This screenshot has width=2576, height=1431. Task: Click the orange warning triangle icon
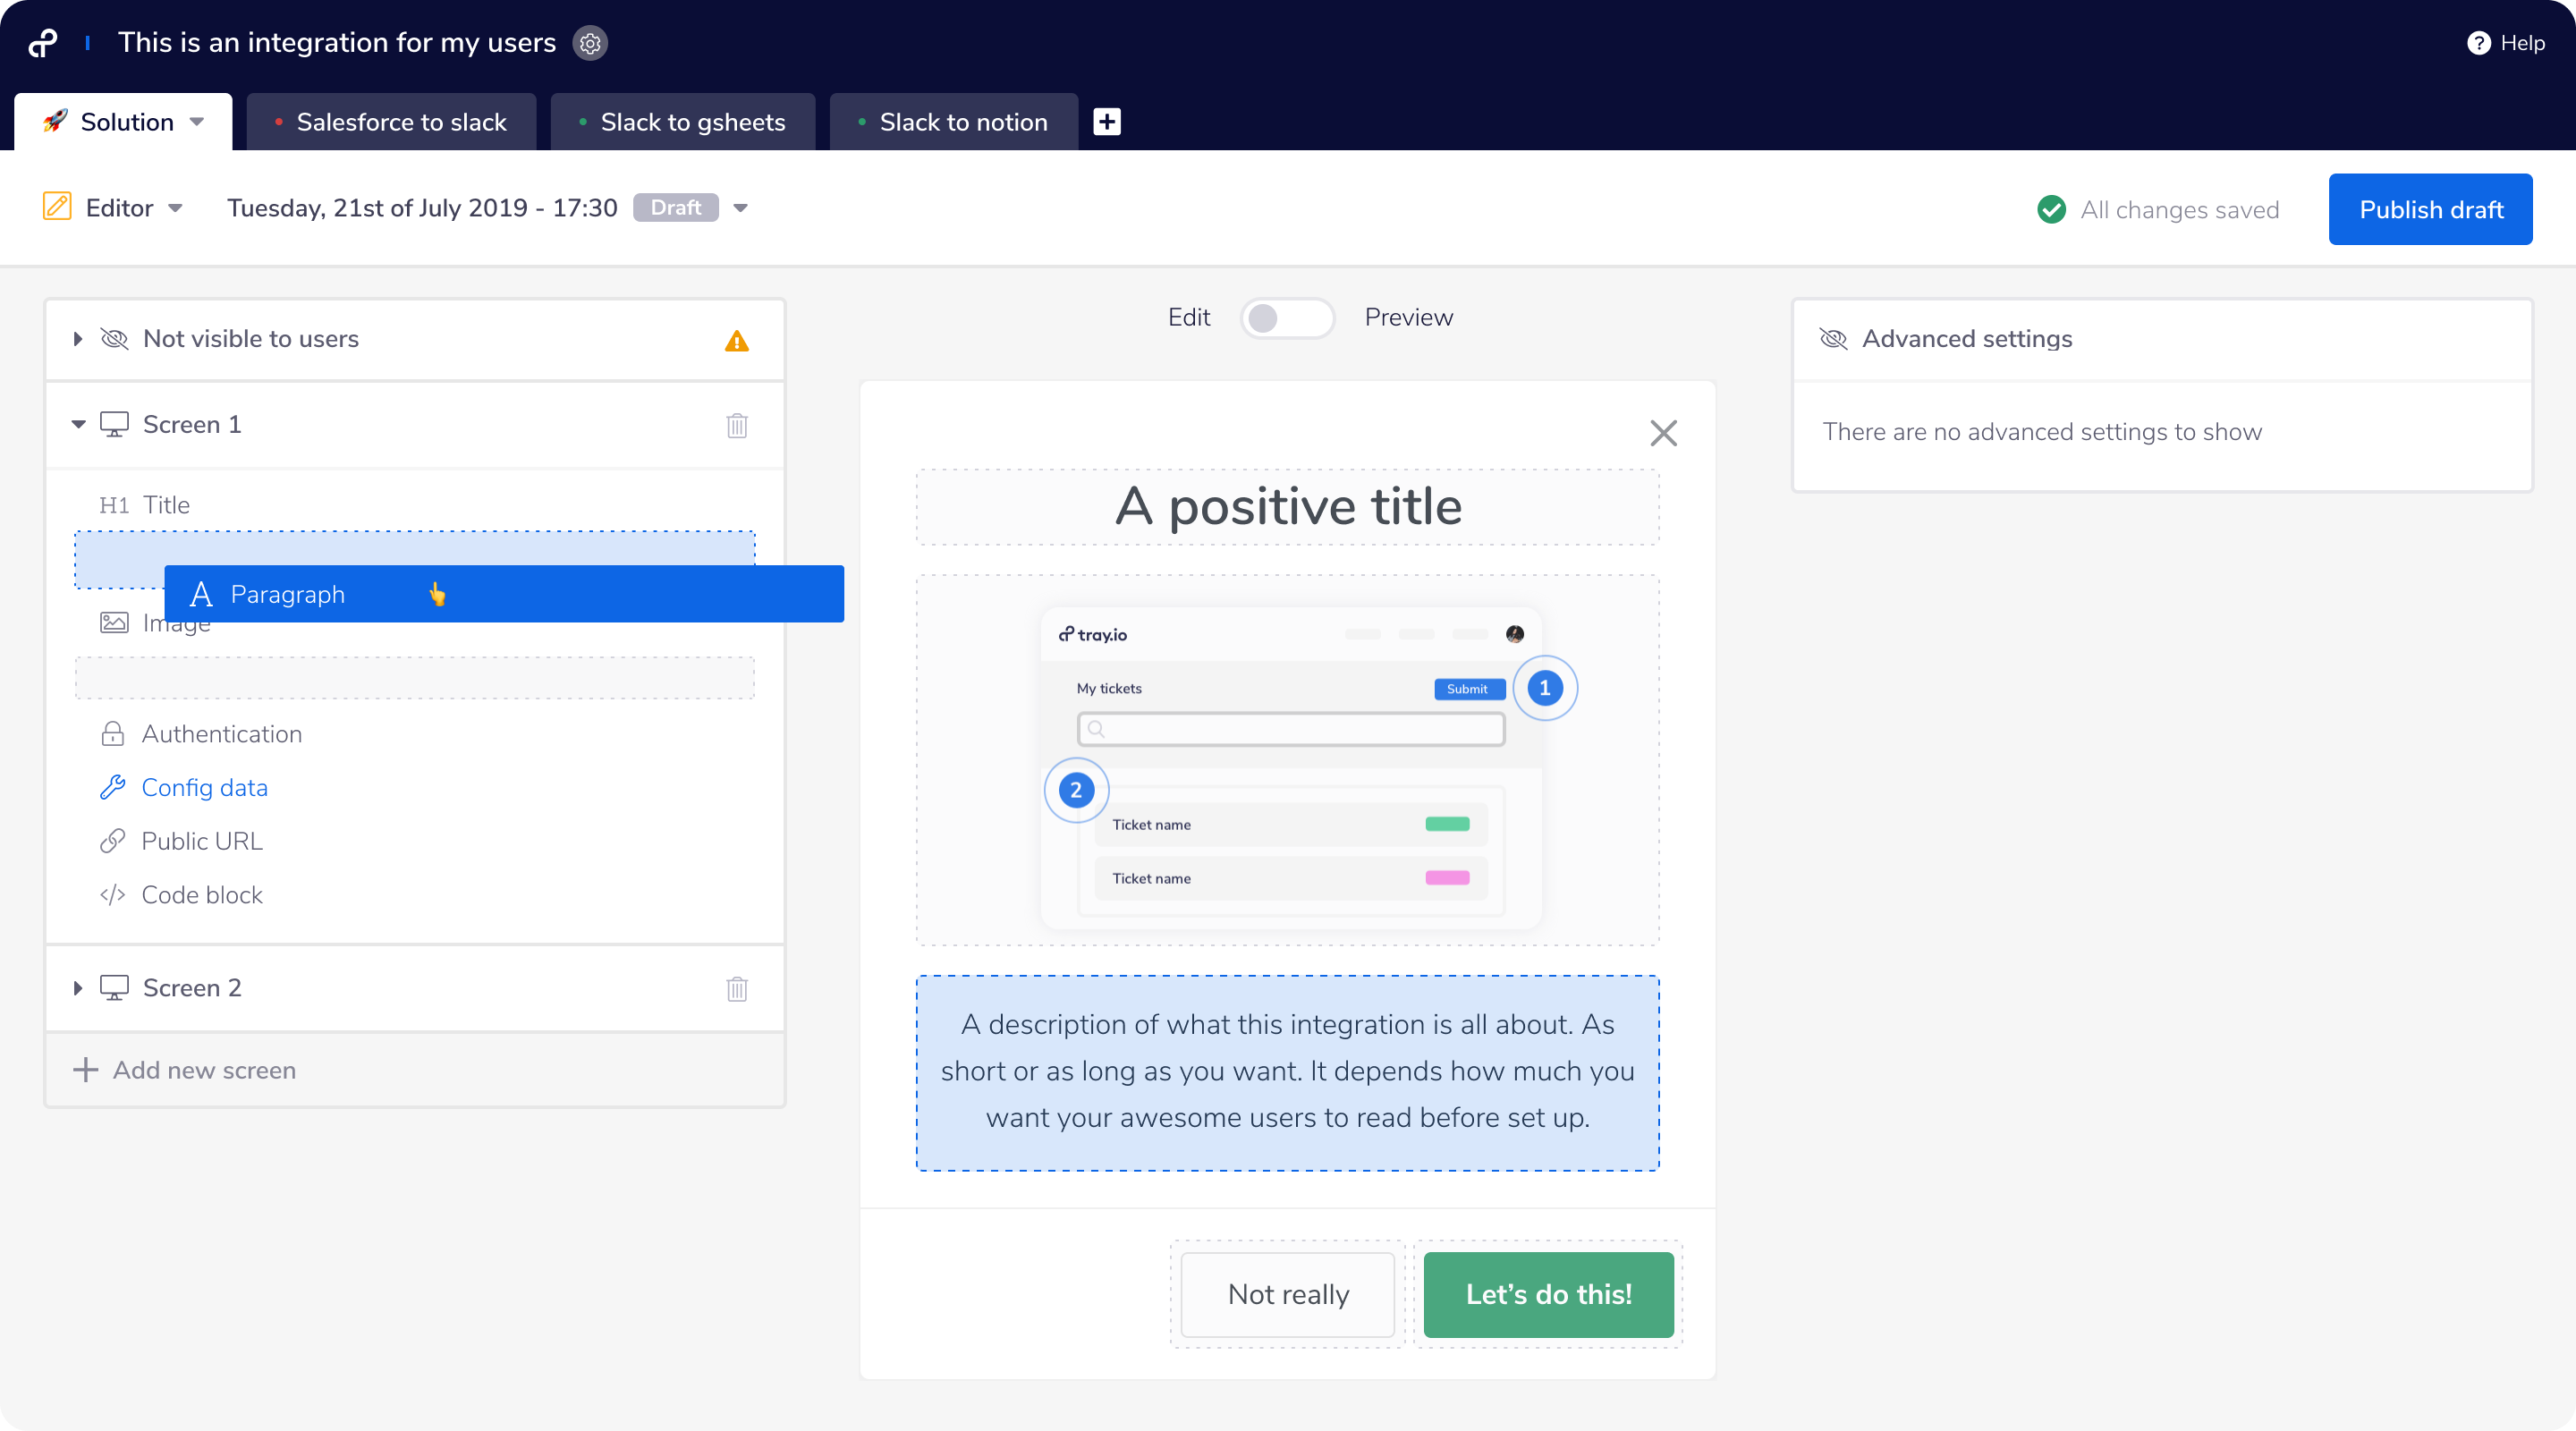click(x=737, y=341)
